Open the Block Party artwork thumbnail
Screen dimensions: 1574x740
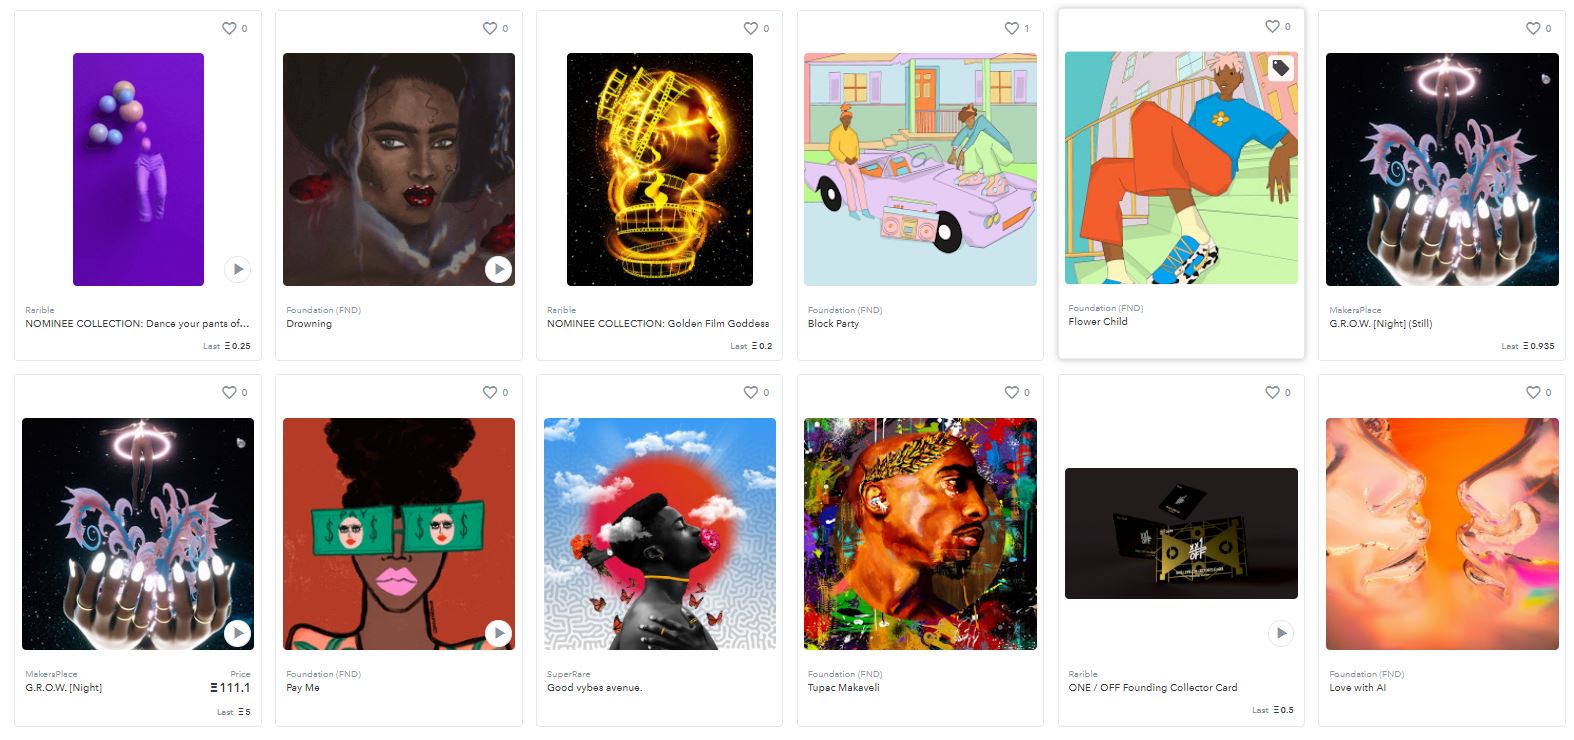coord(920,169)
